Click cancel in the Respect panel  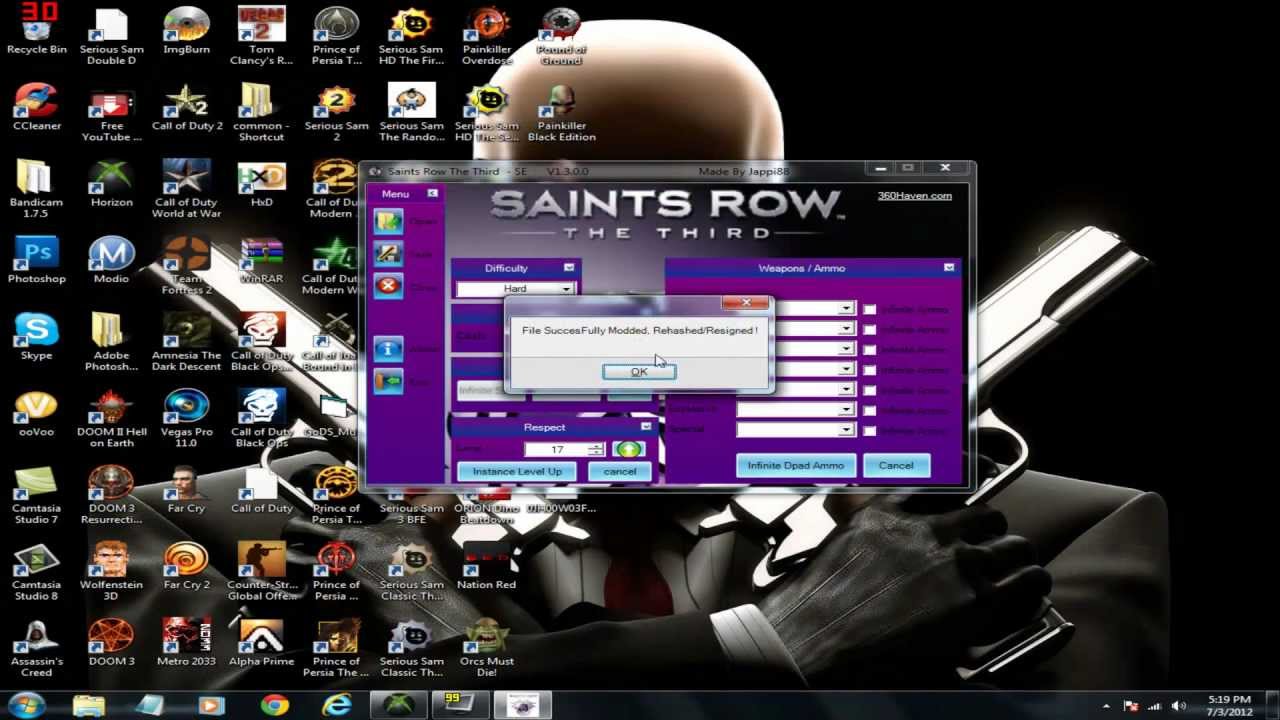(x=620, y=471)
